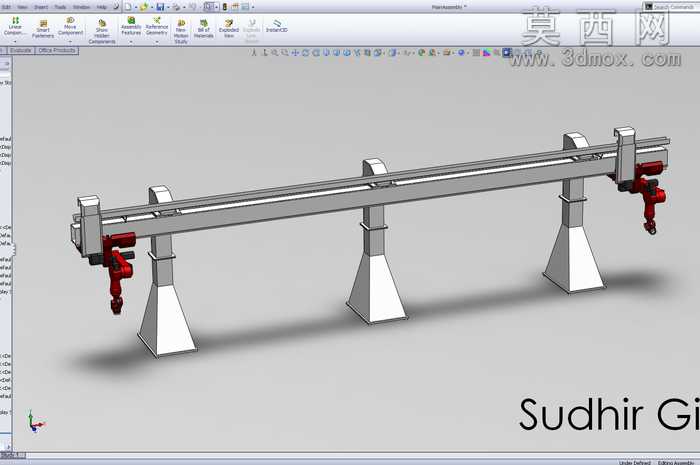Click the Linear Component Pattern tool
This screenshot has width=700, height=465.
point(15,26)
